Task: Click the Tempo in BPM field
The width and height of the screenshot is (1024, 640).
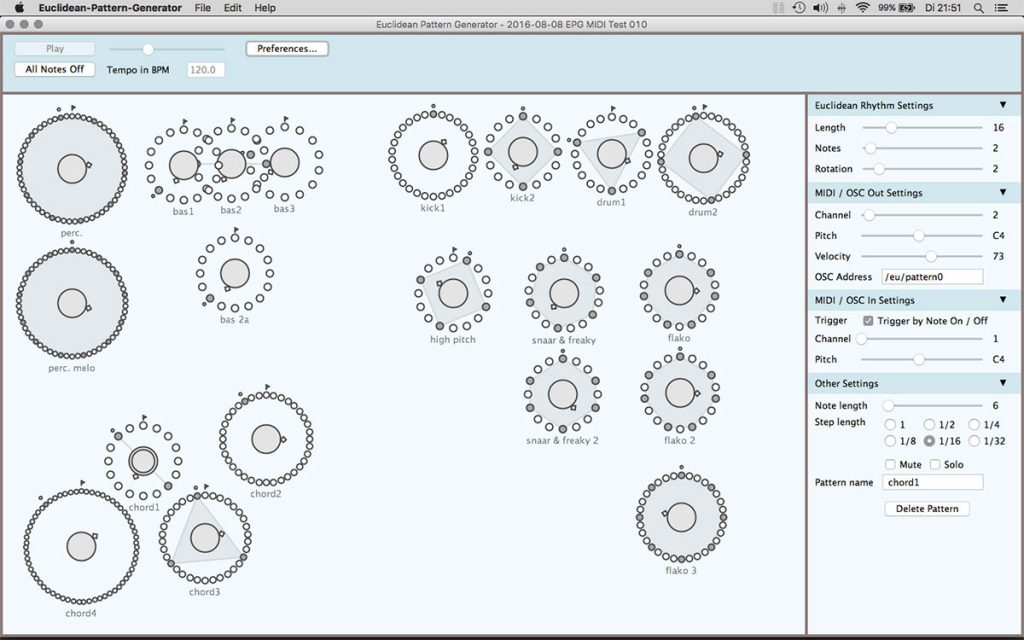Action: [206, 70]
